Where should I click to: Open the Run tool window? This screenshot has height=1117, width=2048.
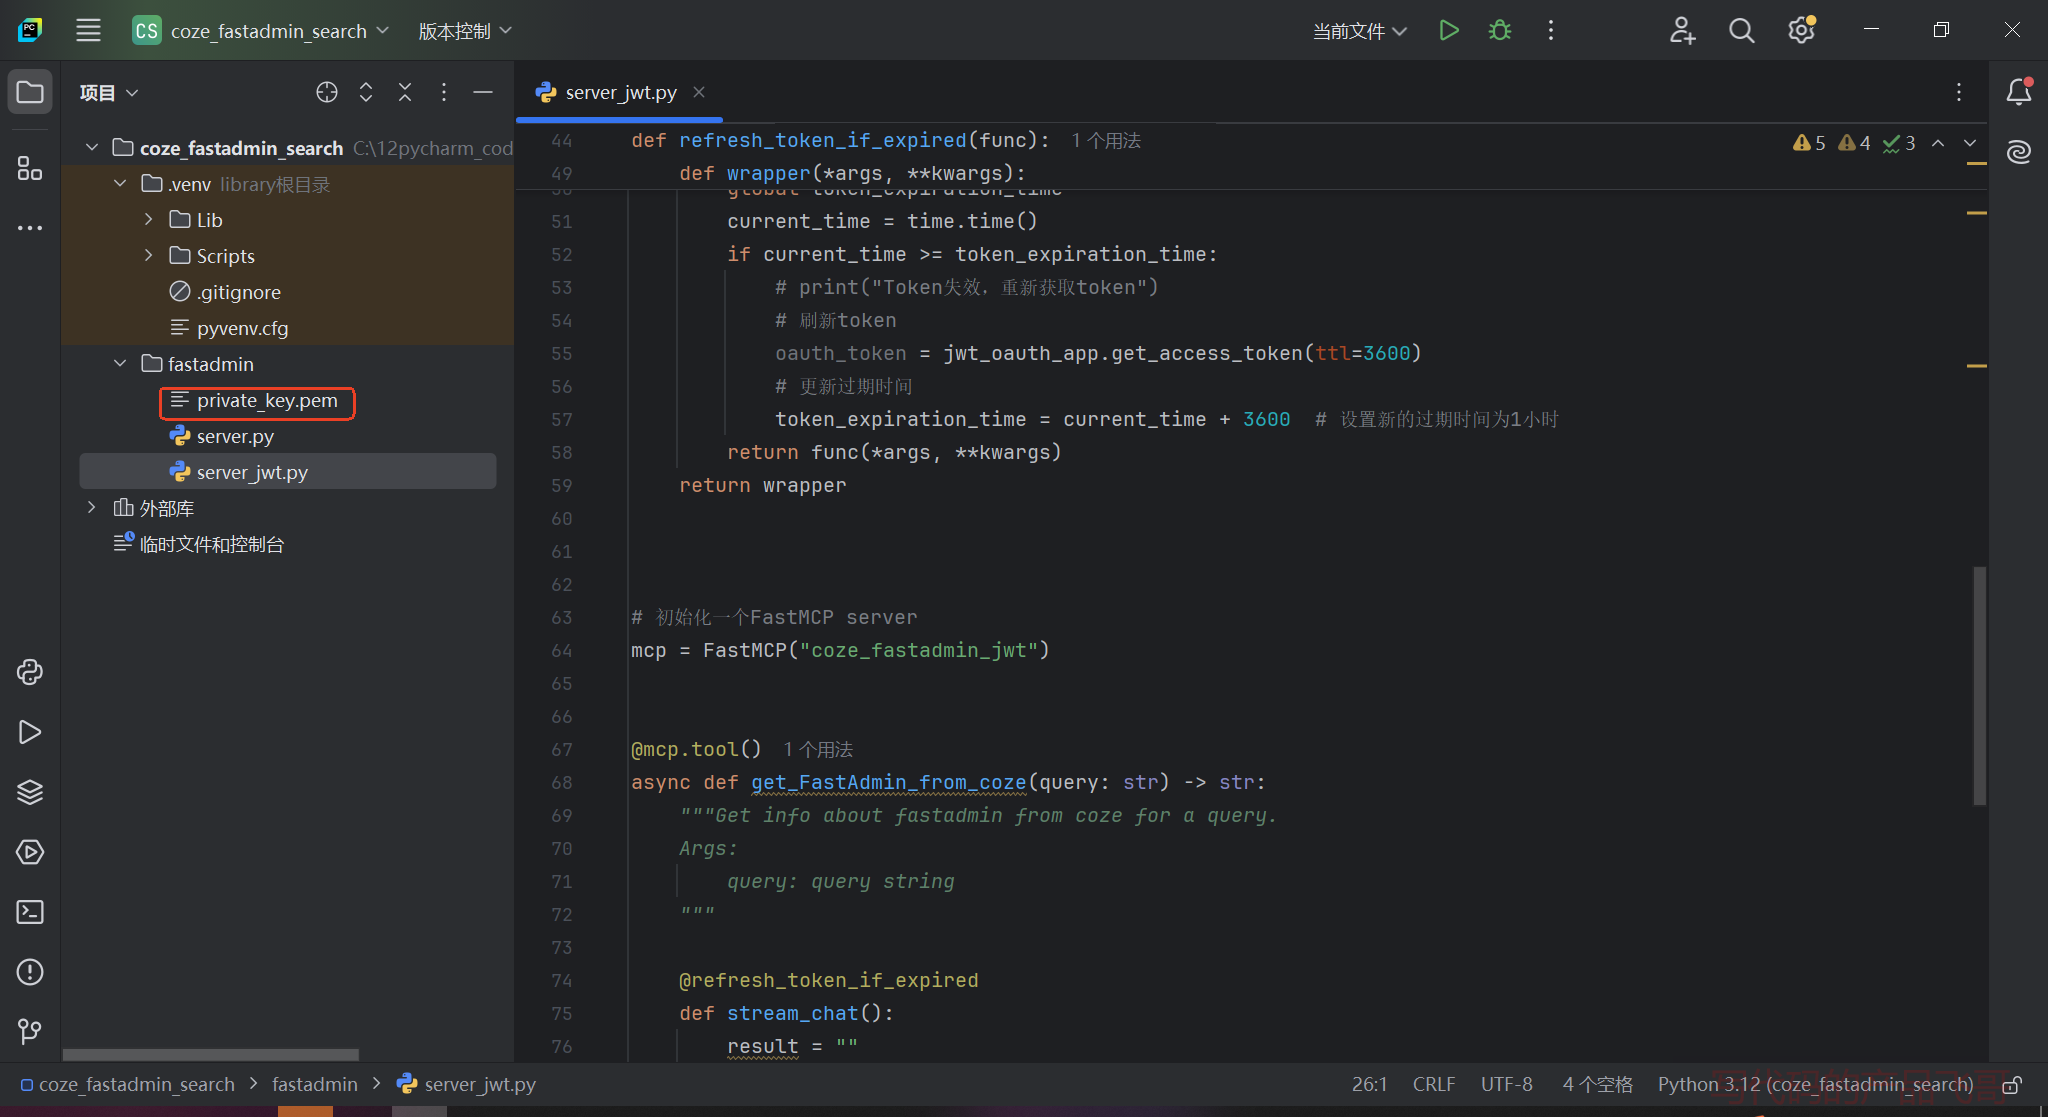point(30,732)
